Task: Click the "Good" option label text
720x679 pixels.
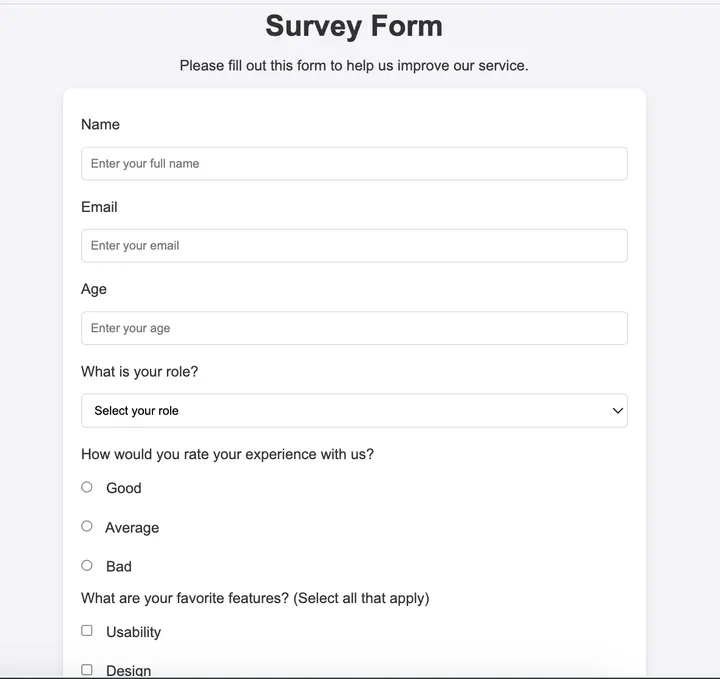Action: click(124, 488)
